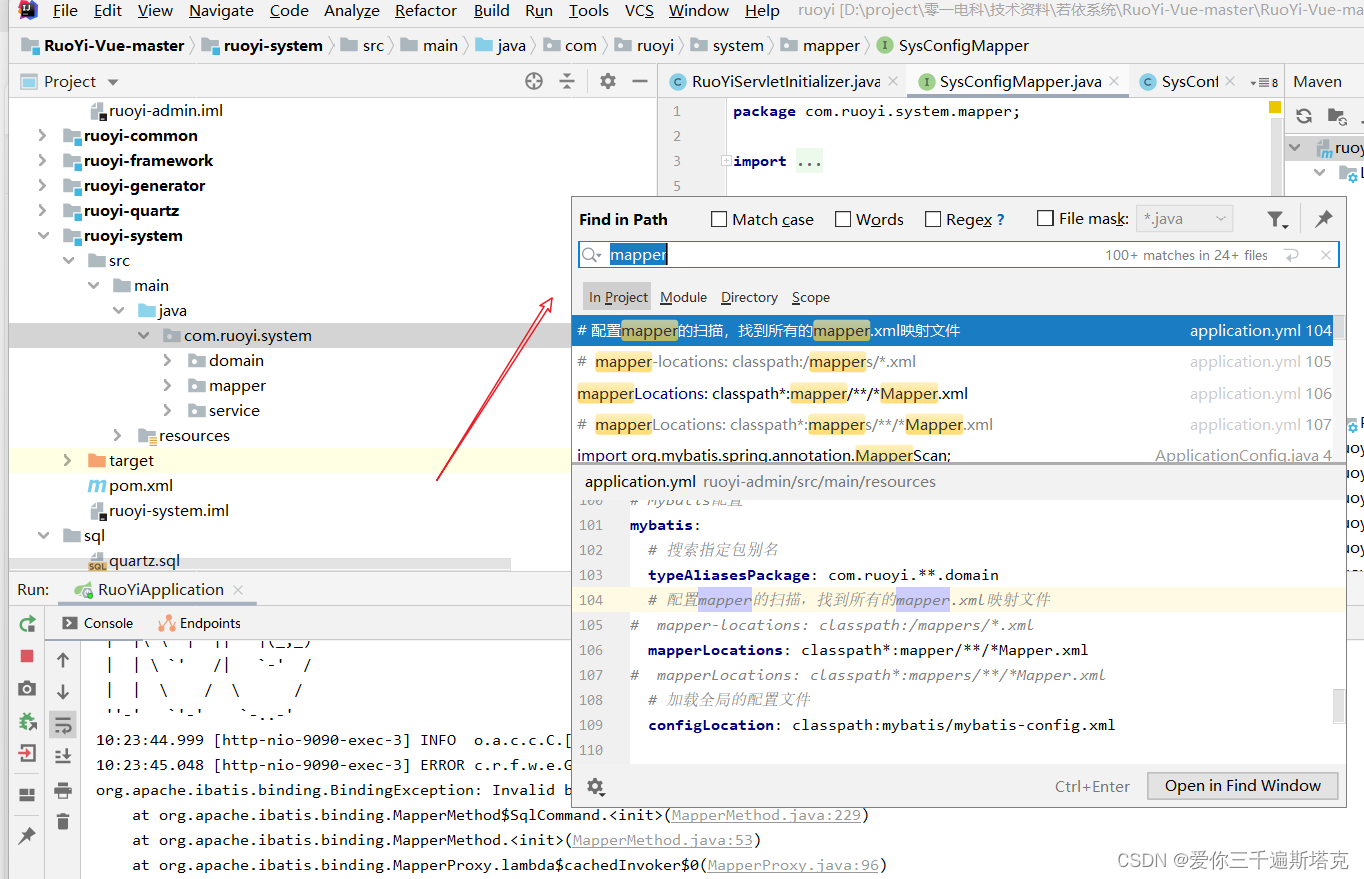Click inside the mapper search field
The image size is (1364, 879).
pyautogui.click(x=638, y=254)
